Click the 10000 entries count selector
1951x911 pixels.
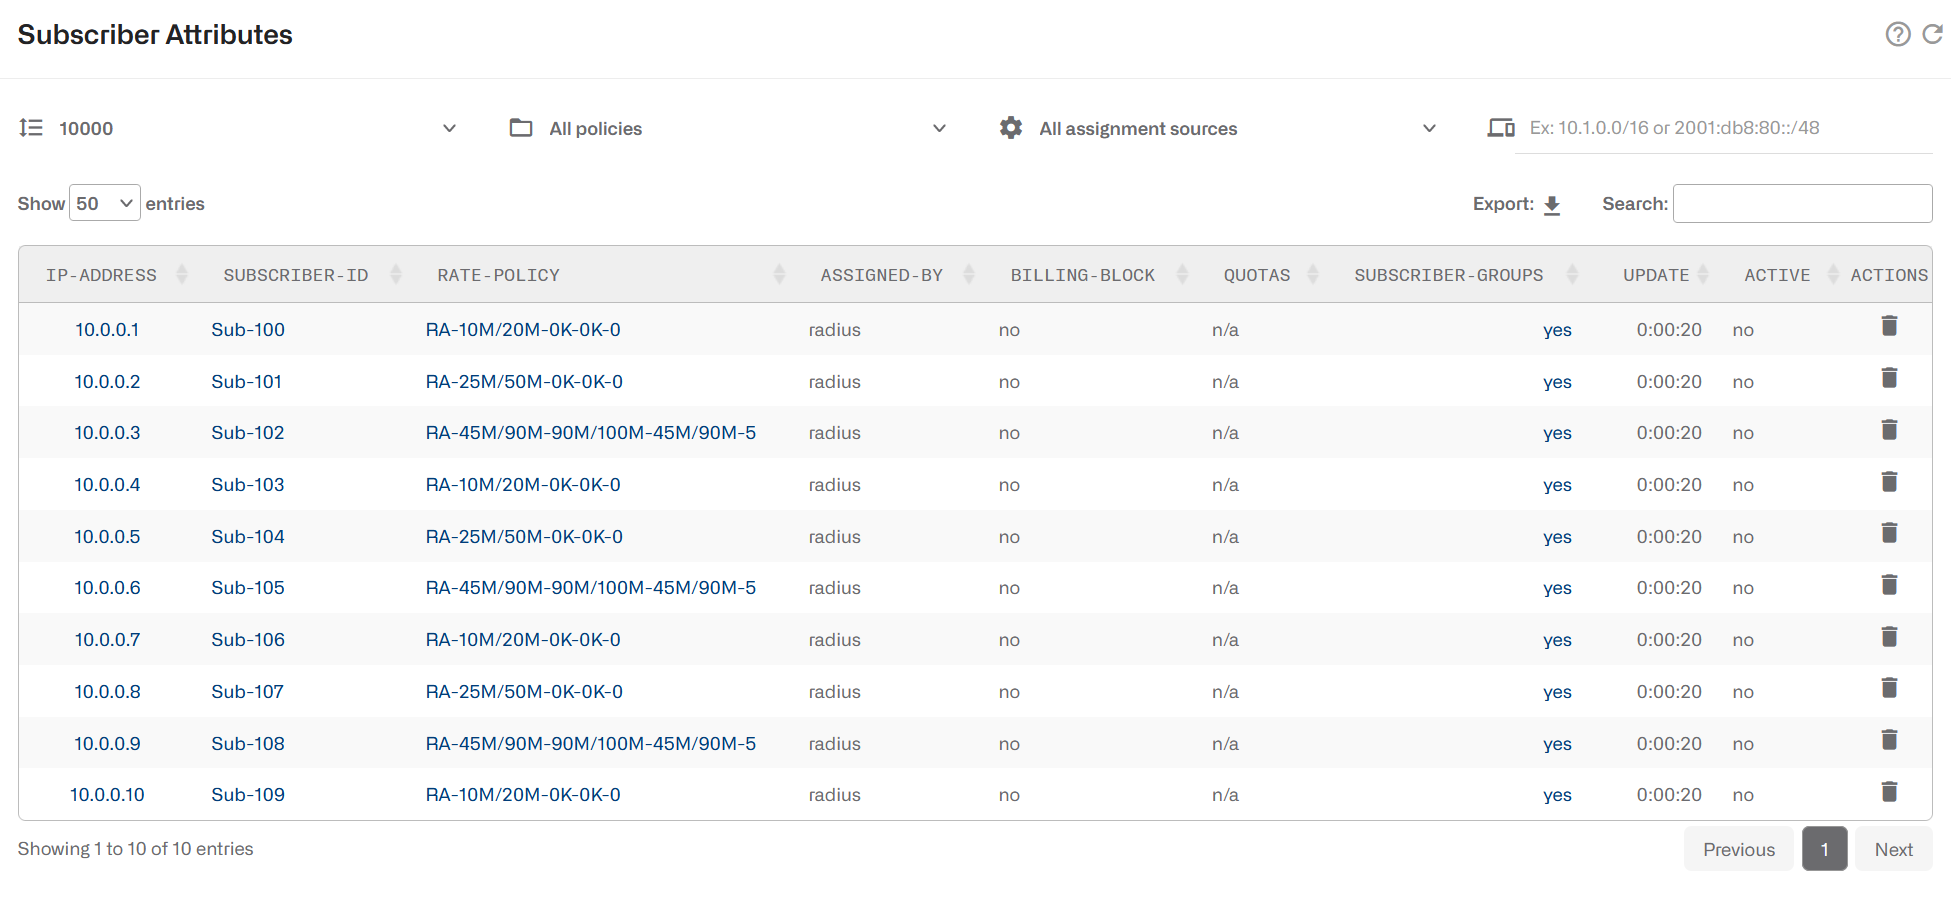pos(87,128)
